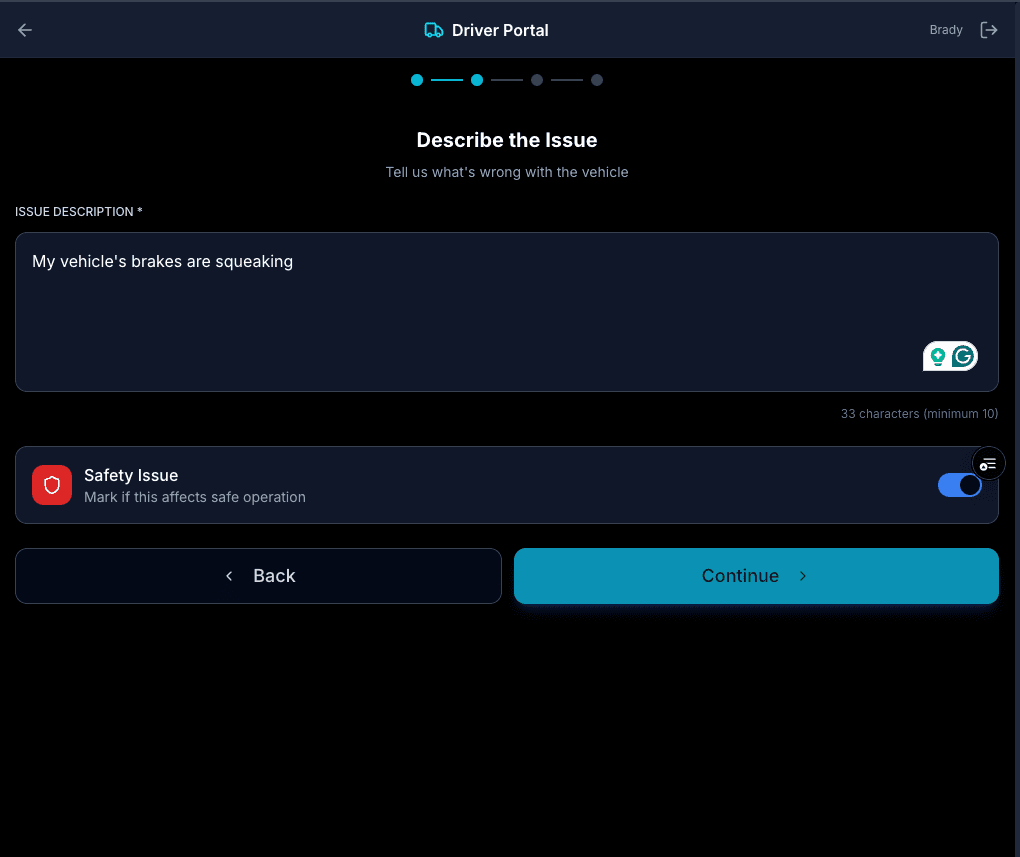Click the red shield icon beside Safety Issue
The width and height of the screenshot is (1020, 857).
point(52,485)
